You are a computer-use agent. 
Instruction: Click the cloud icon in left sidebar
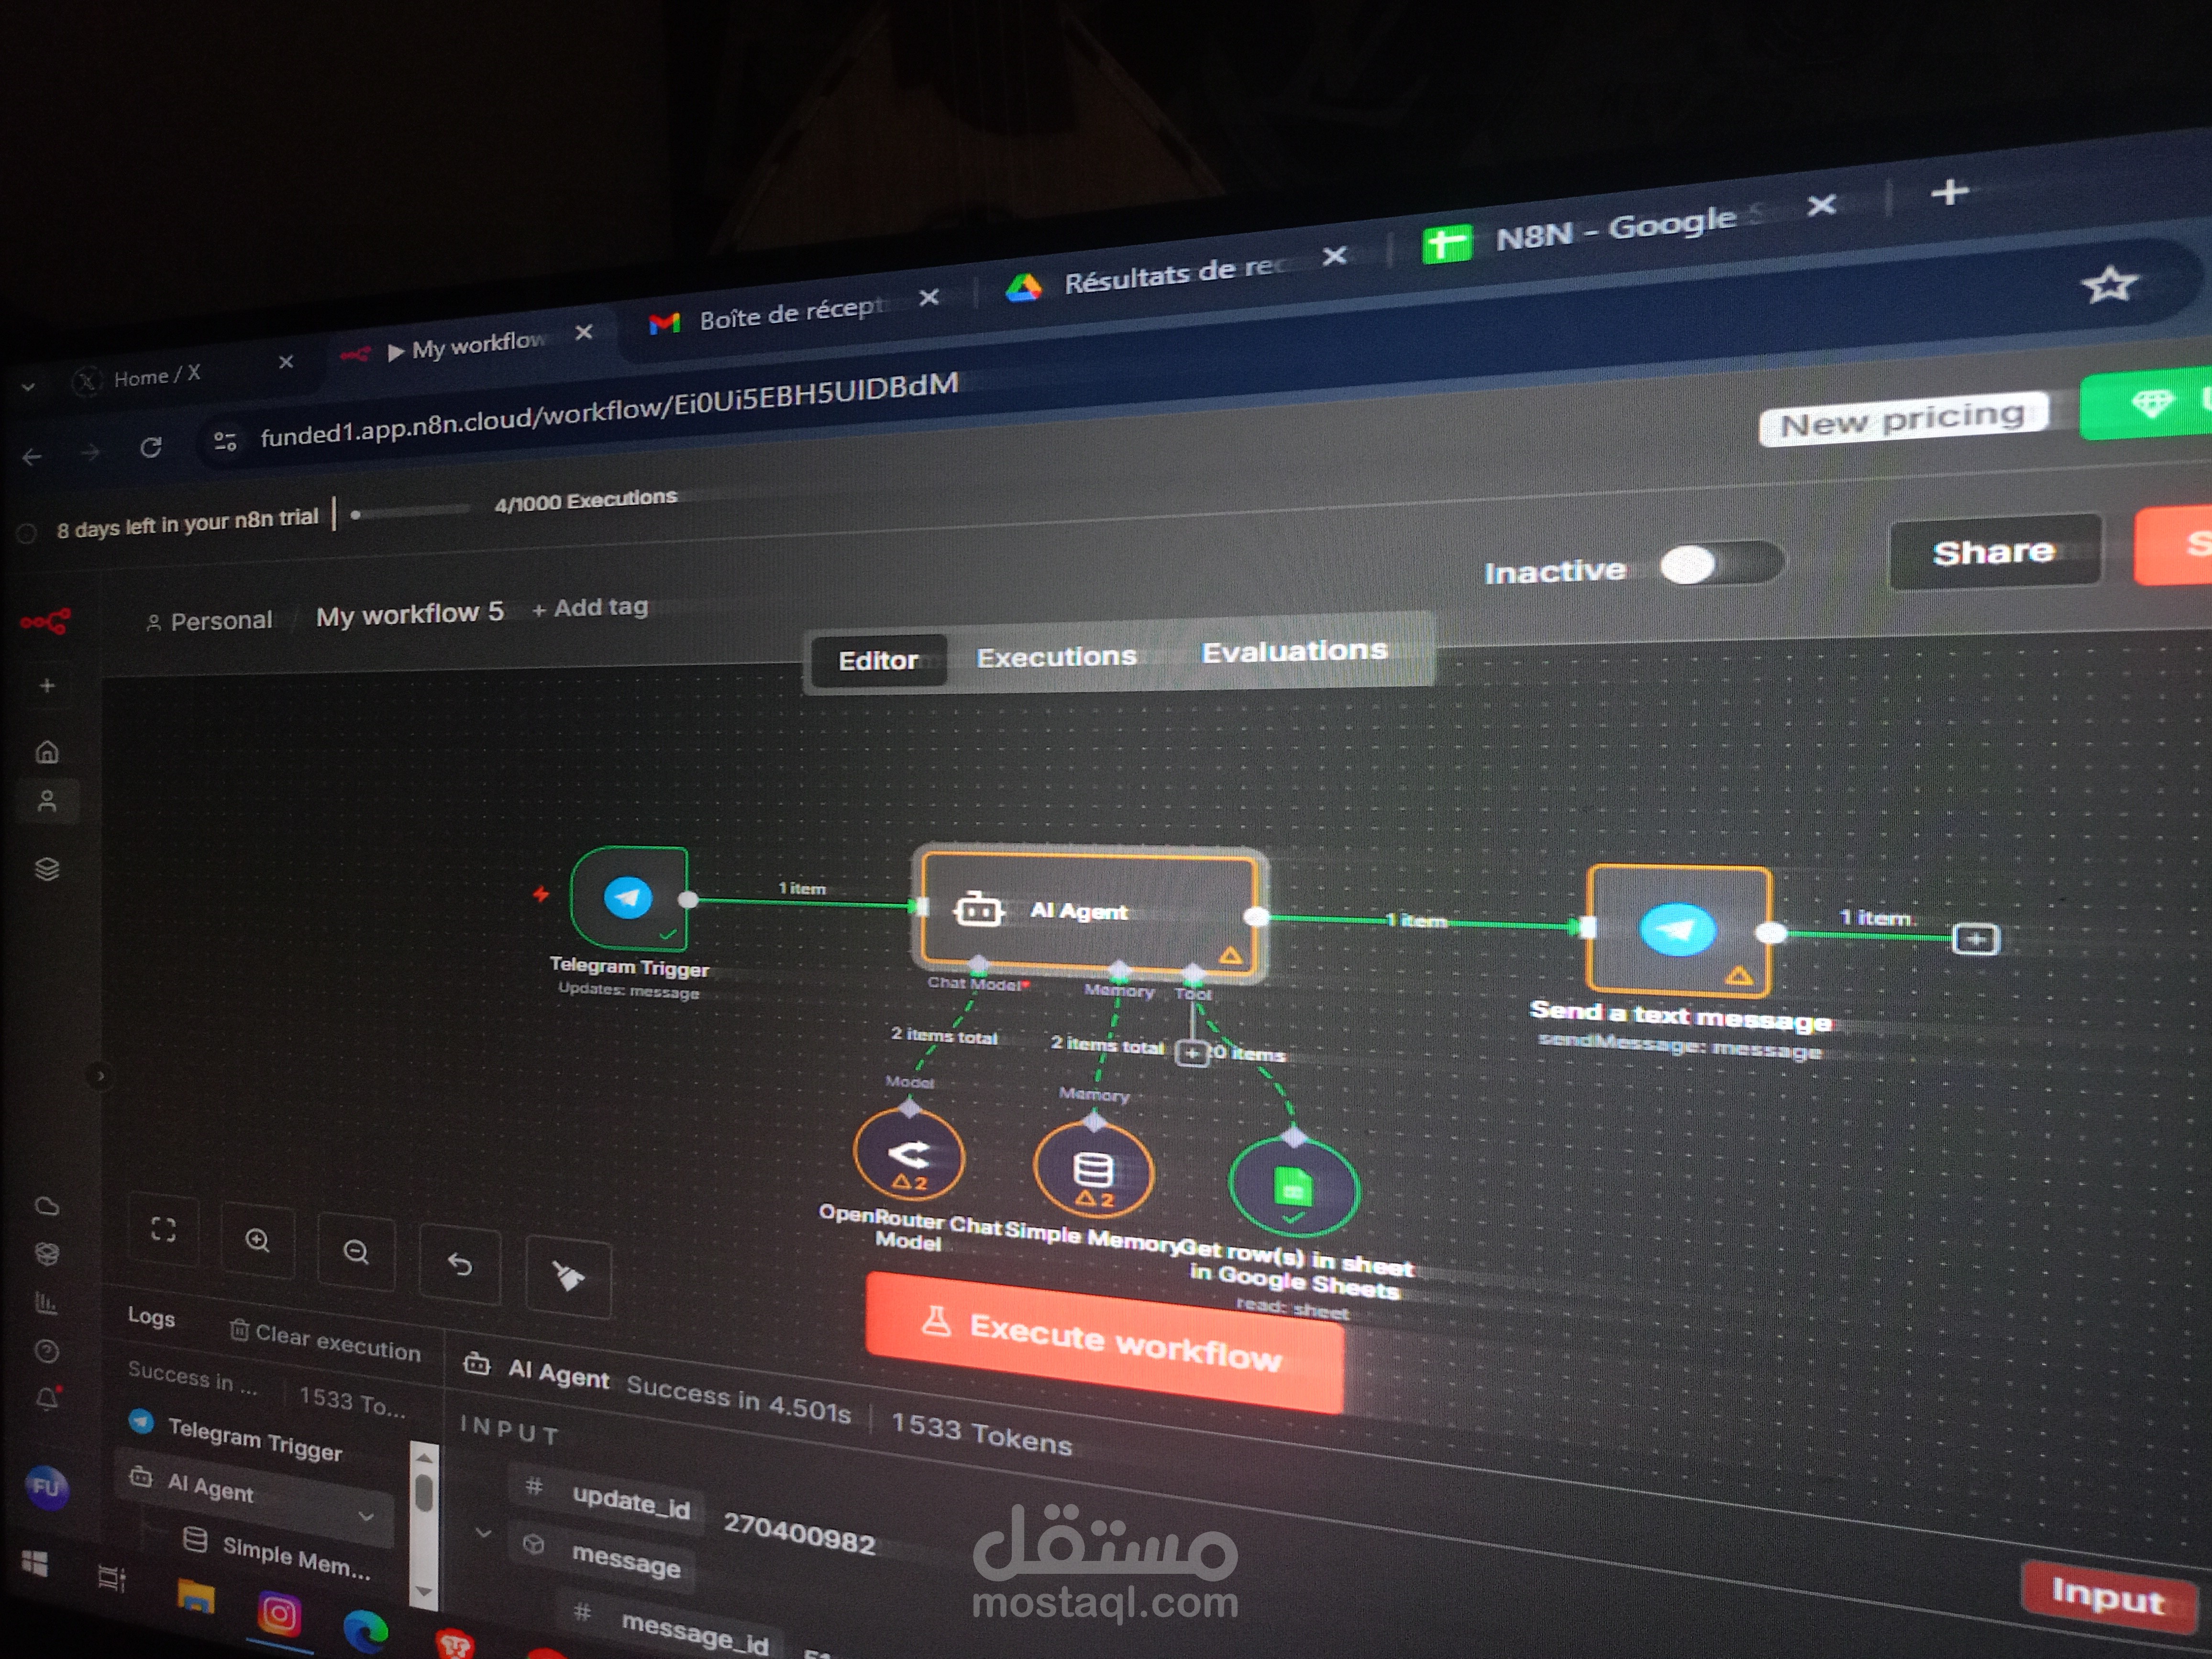47,1205
